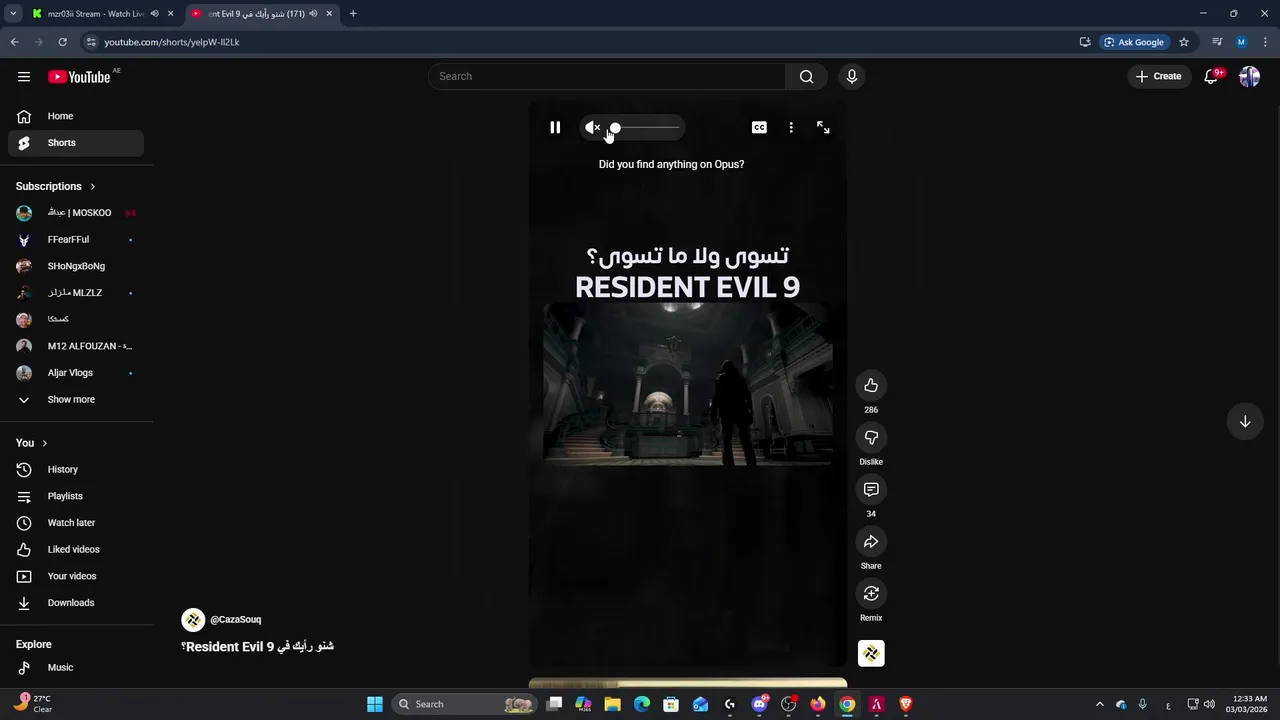
Task: Toggle closed captions on the Short
Action: (x=759, y=127)
